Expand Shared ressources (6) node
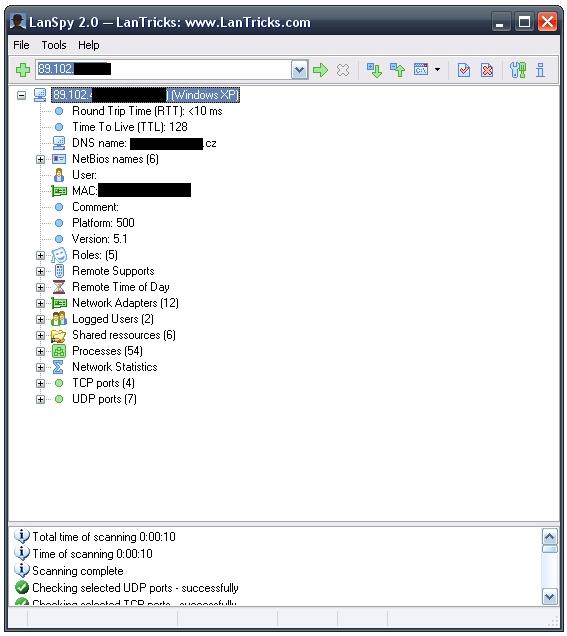 click(40, 335)
